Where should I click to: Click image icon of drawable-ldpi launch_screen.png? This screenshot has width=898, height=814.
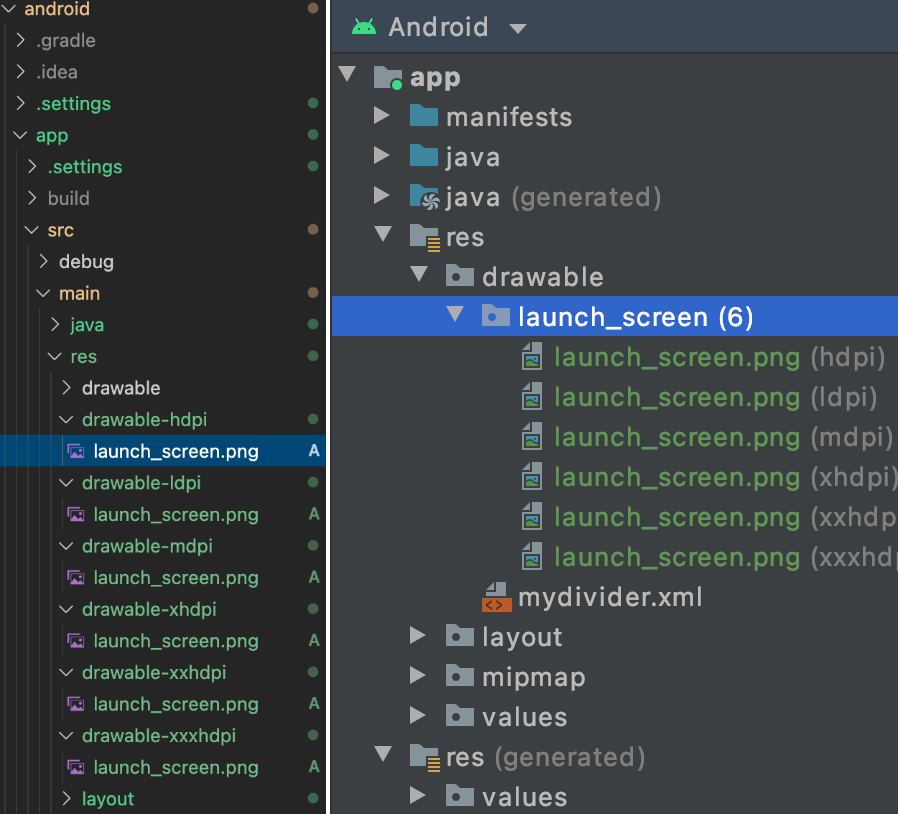[76, 514]
